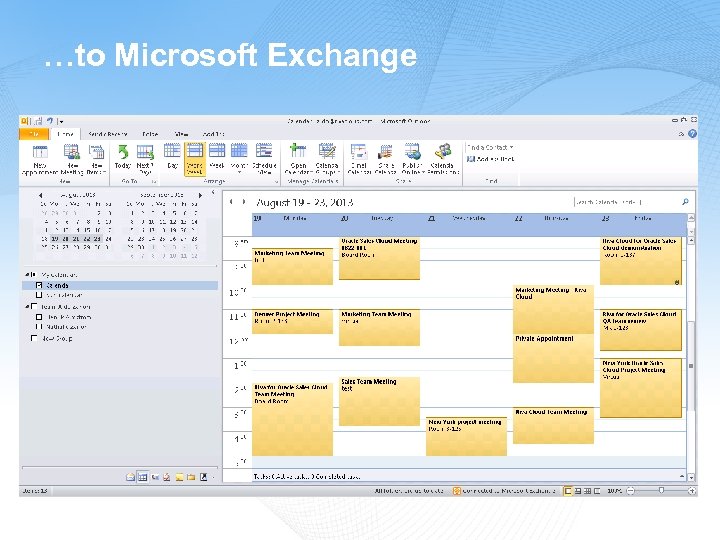Collapse the Team calendars group

pos(27,306)
